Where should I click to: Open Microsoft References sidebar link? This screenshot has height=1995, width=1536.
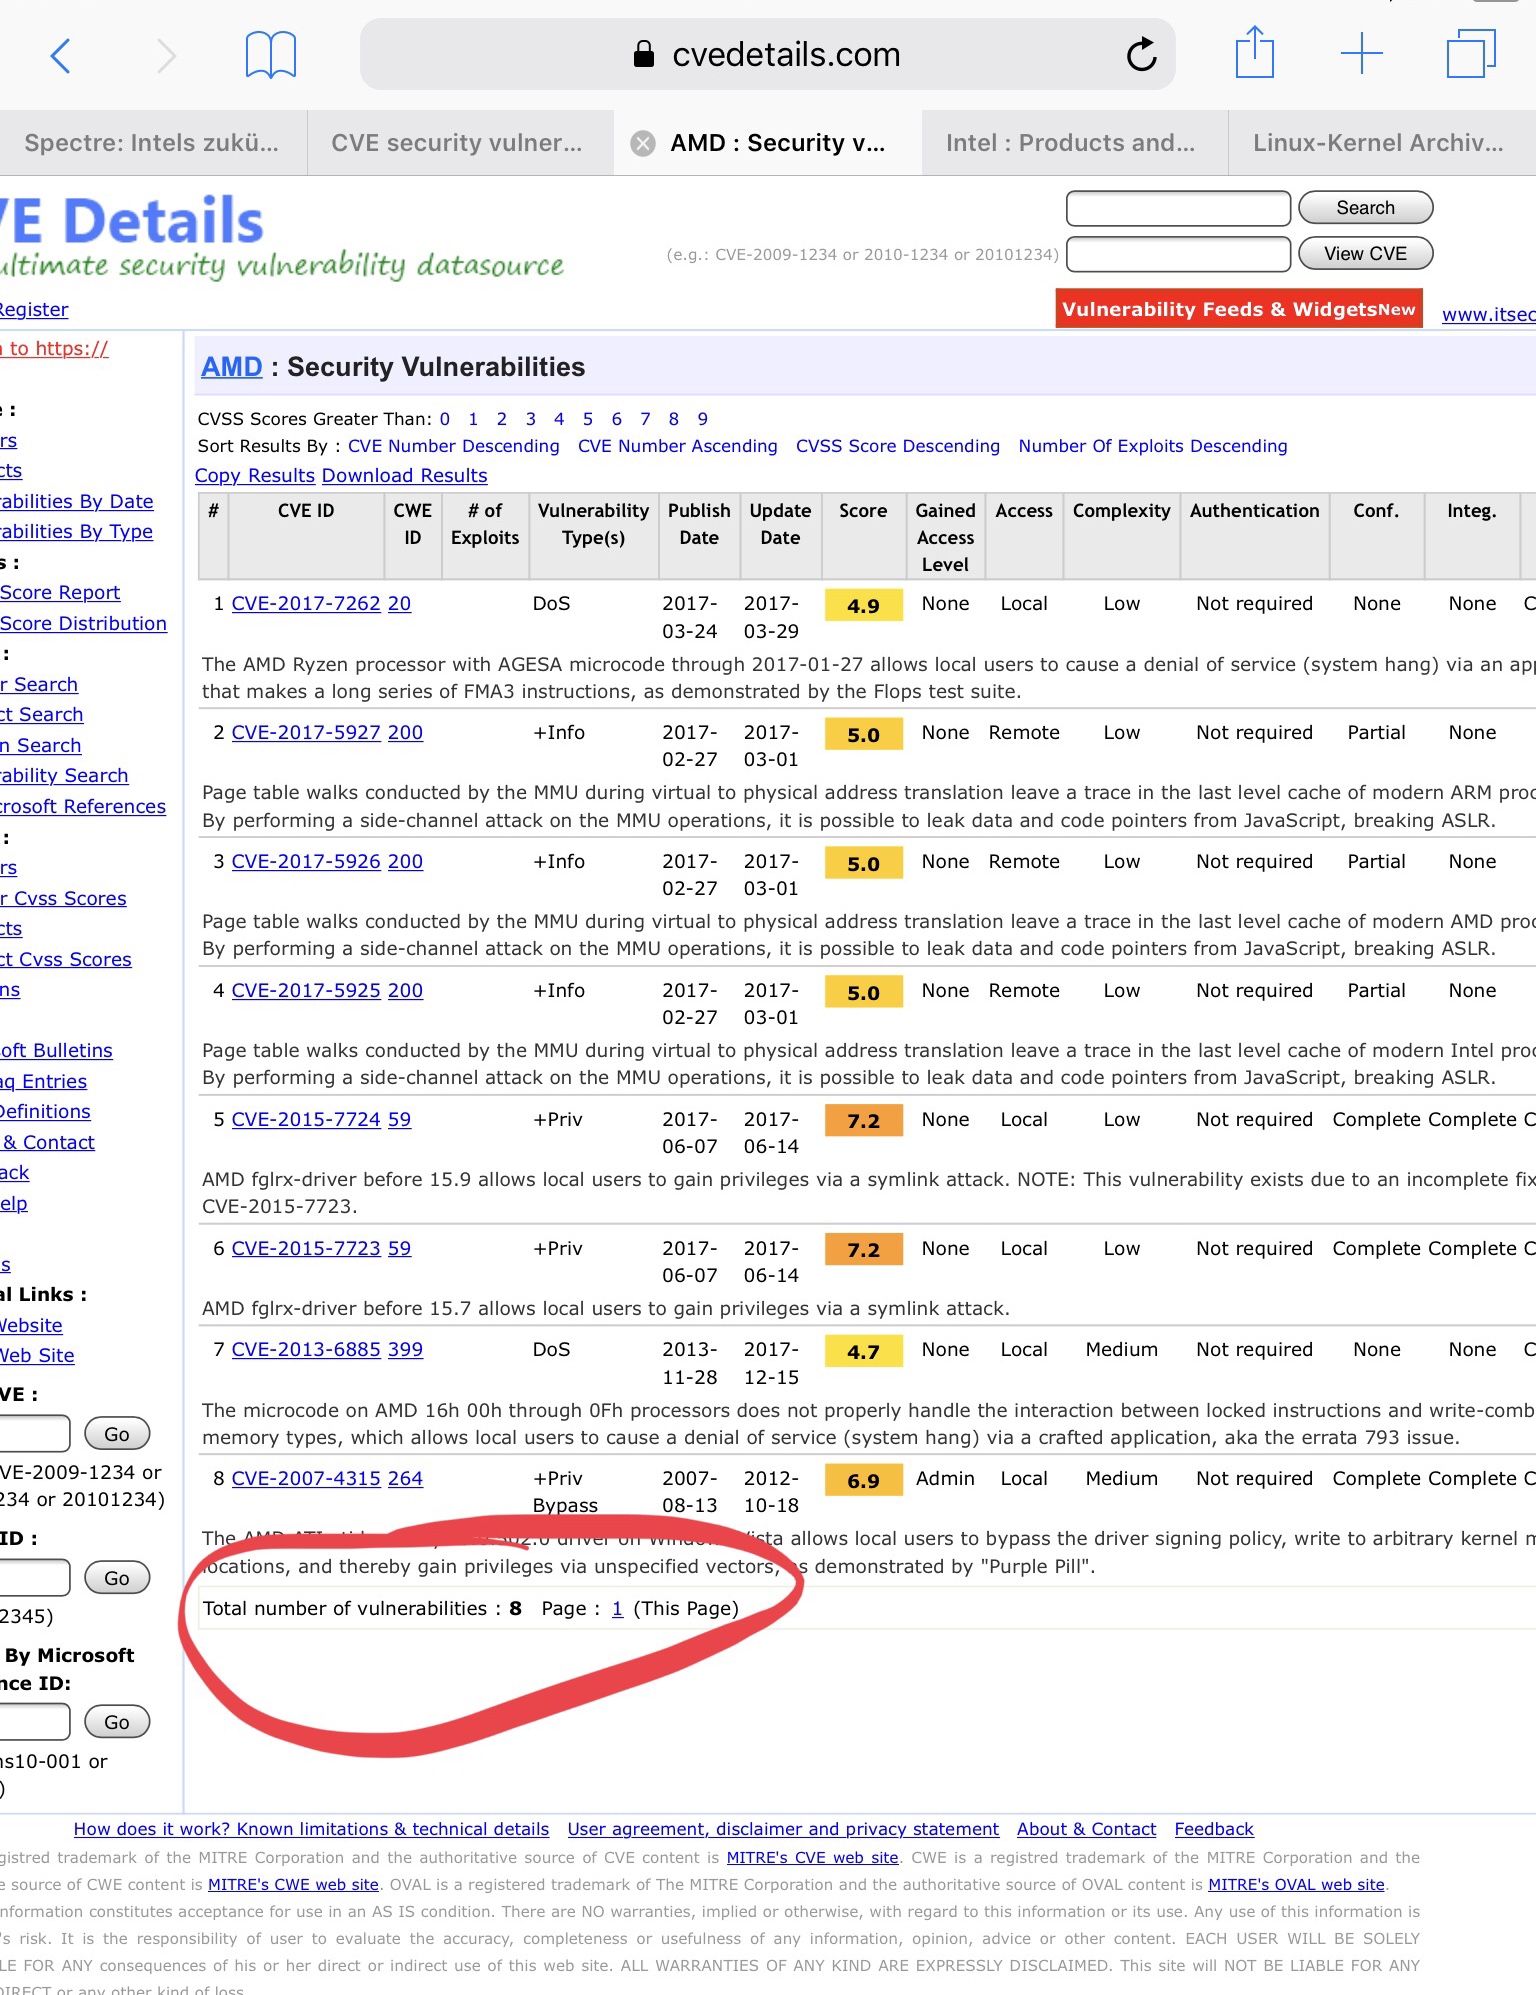coord(83,807)
